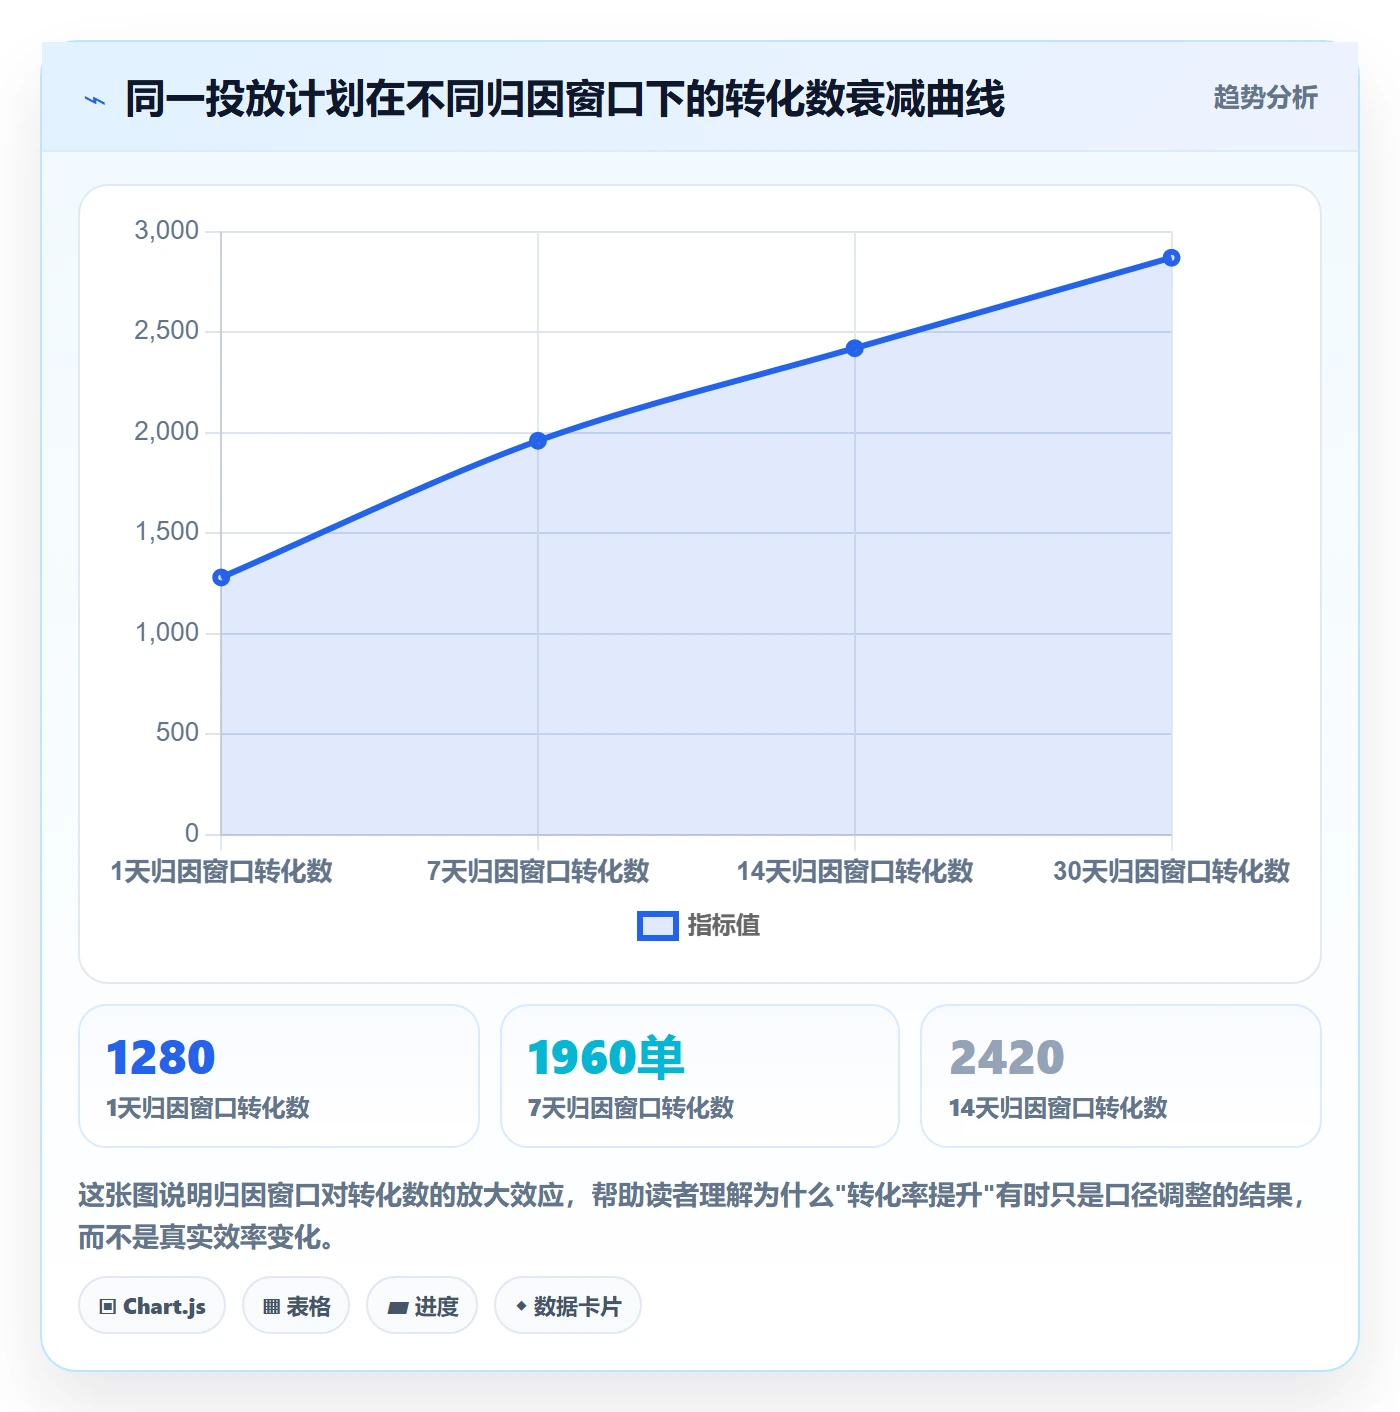Click the x-axis label 14天归因窗口转化数
Image resolution: width=1400 pixels, height=1412 pixels.
click(855, 871)
